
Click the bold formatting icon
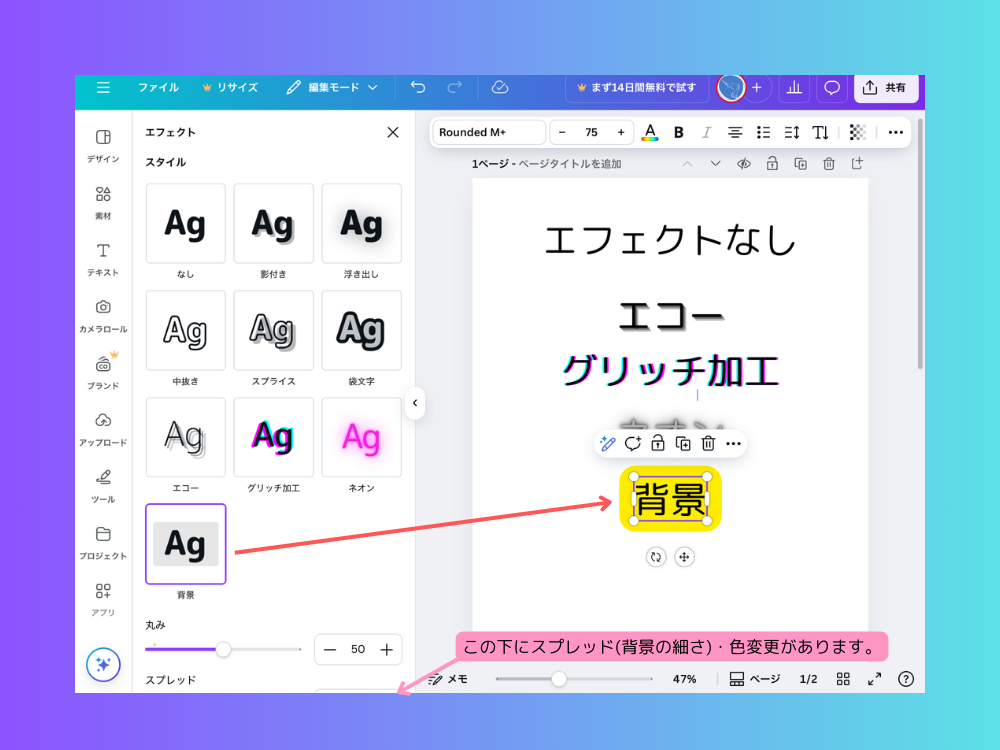pos(678,132)
